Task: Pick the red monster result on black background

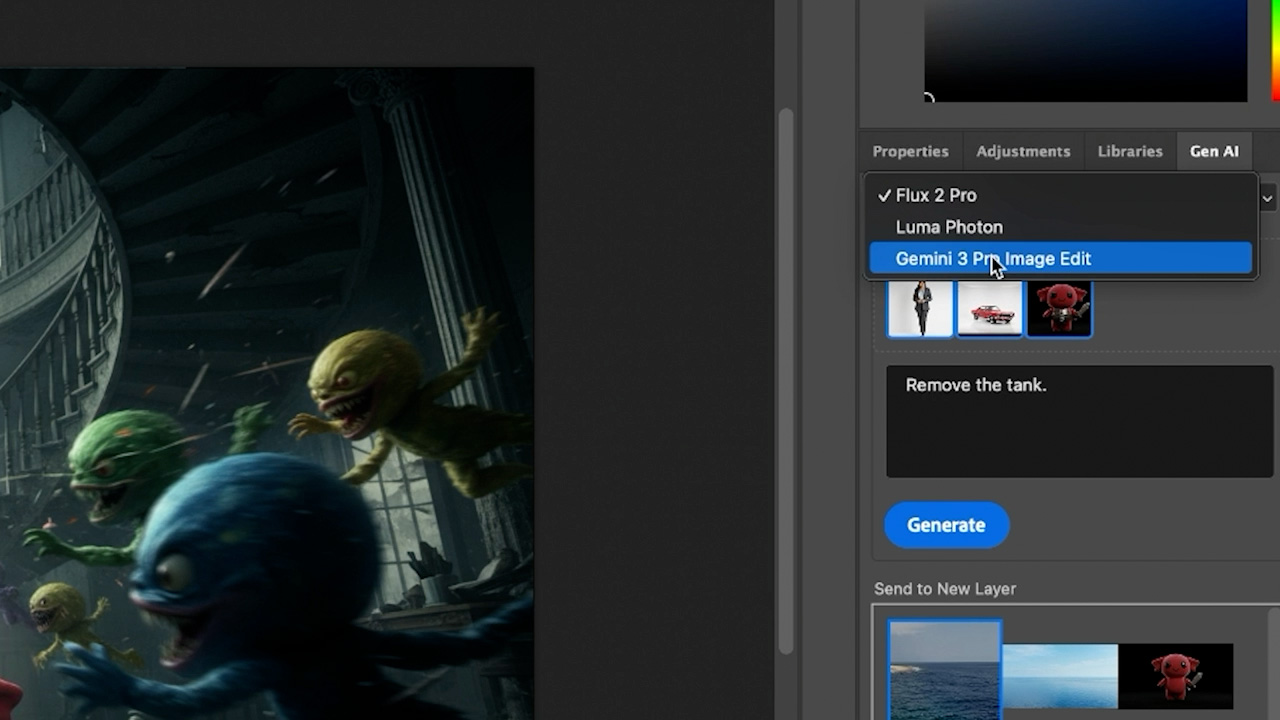Action: [x=1176, y=677]
